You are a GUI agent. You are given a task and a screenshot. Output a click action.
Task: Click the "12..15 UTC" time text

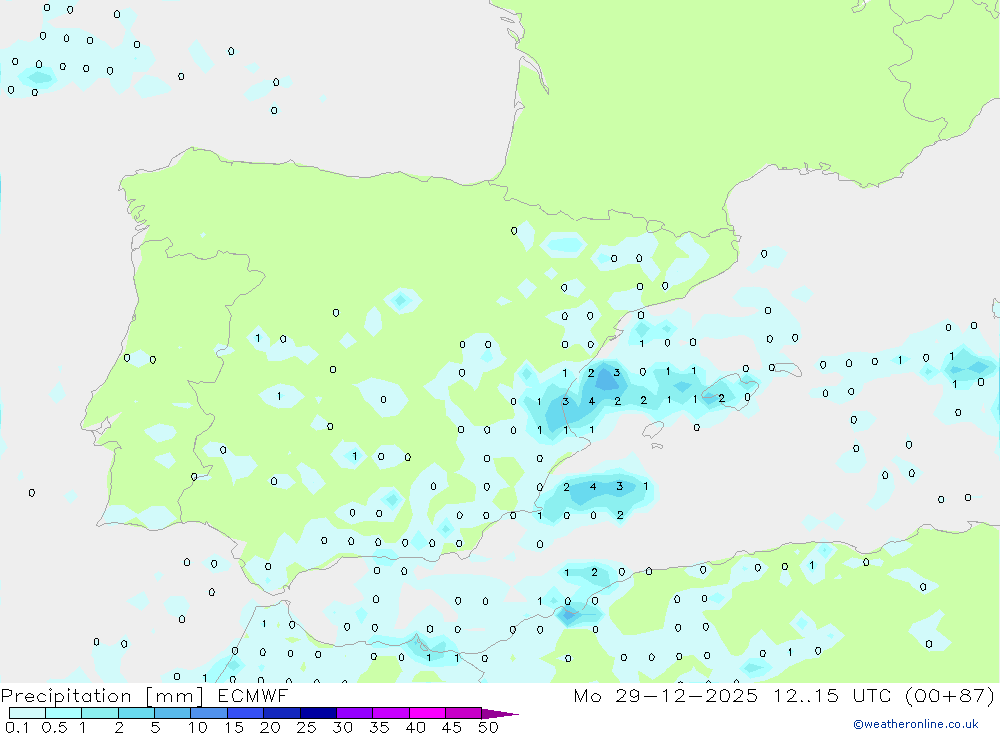click(832, 696)
